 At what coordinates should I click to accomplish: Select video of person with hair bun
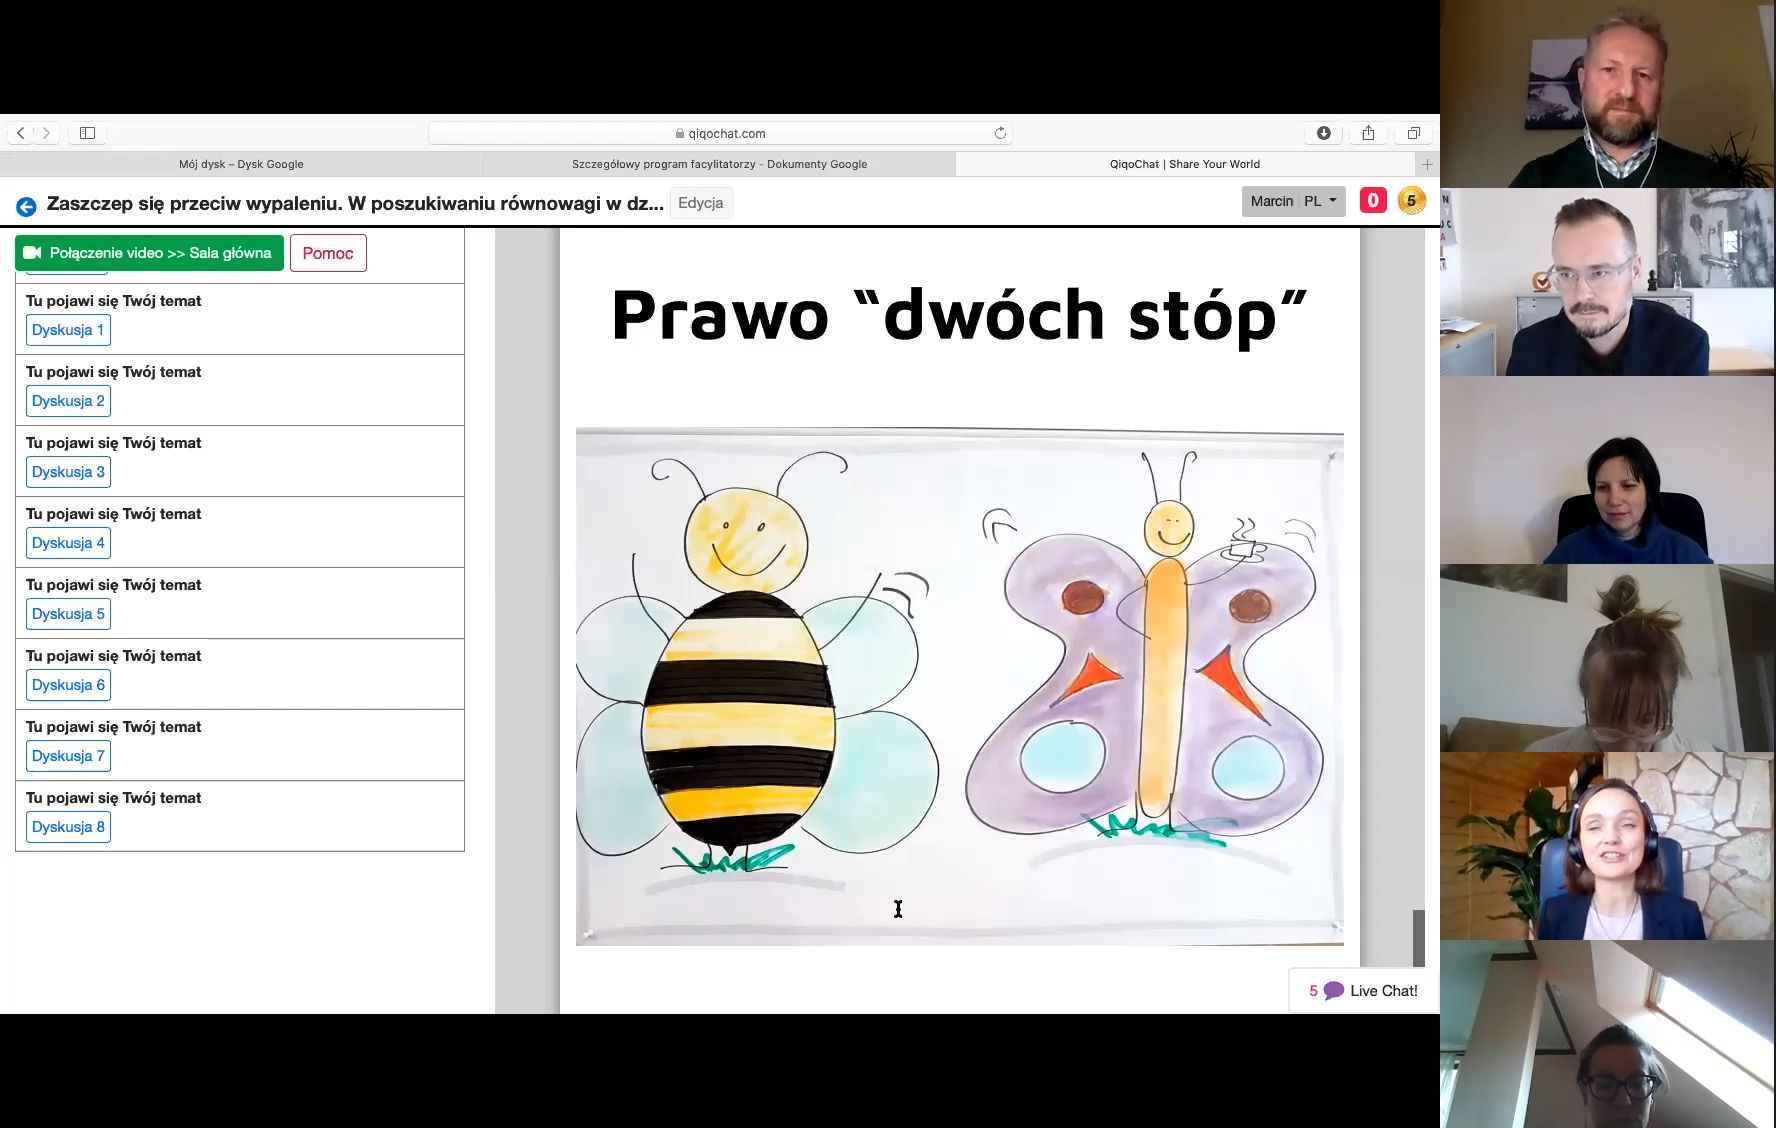point(1608,658)
